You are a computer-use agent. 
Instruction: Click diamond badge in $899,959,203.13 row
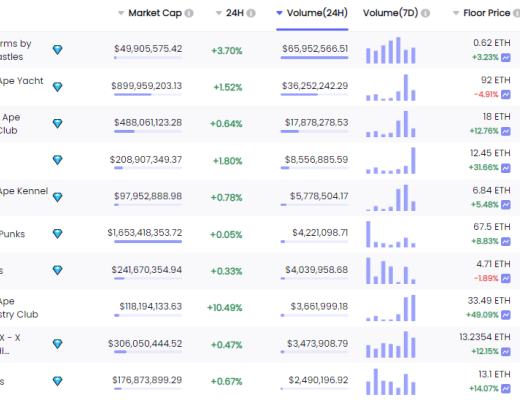[57, 87]
